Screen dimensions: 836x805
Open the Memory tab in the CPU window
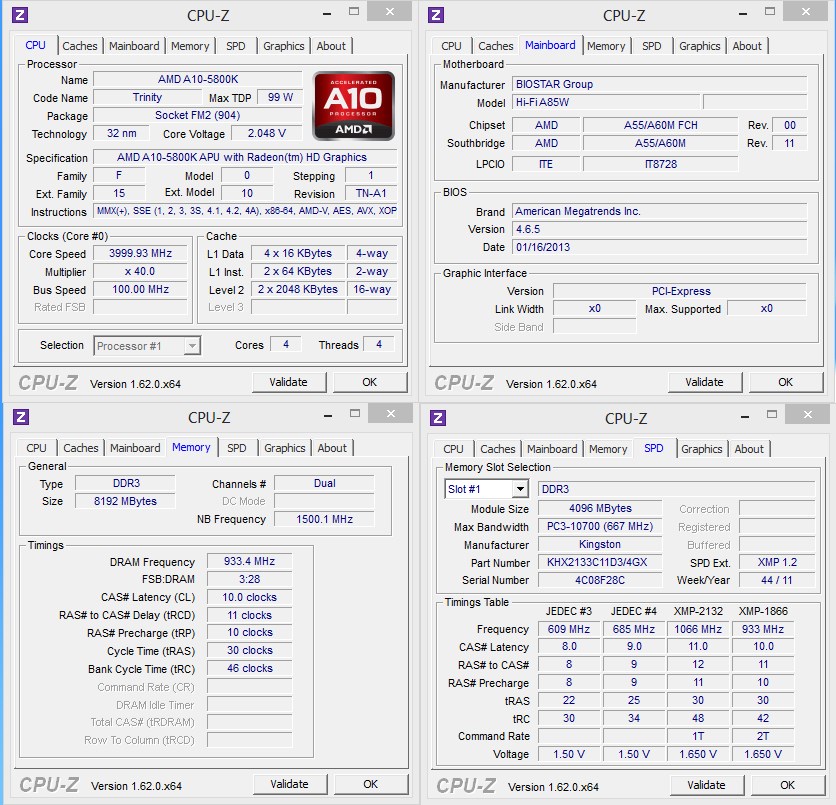190,46
